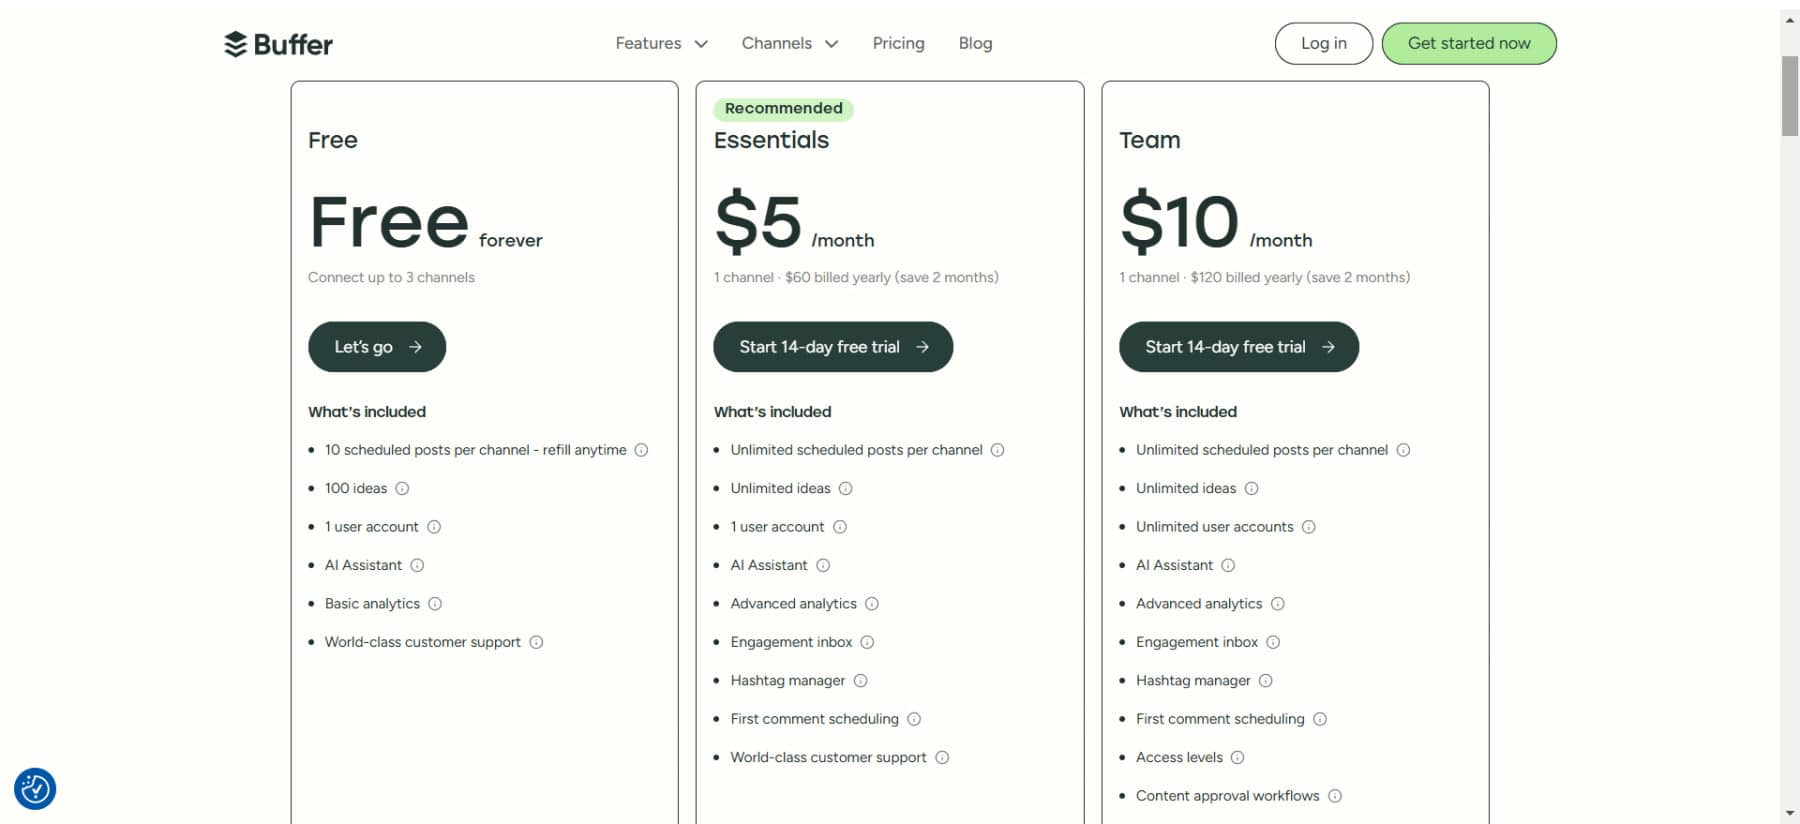1800x824 pixels.
Task: Open the cookie consent badge icon
Action: click(35, 789)
